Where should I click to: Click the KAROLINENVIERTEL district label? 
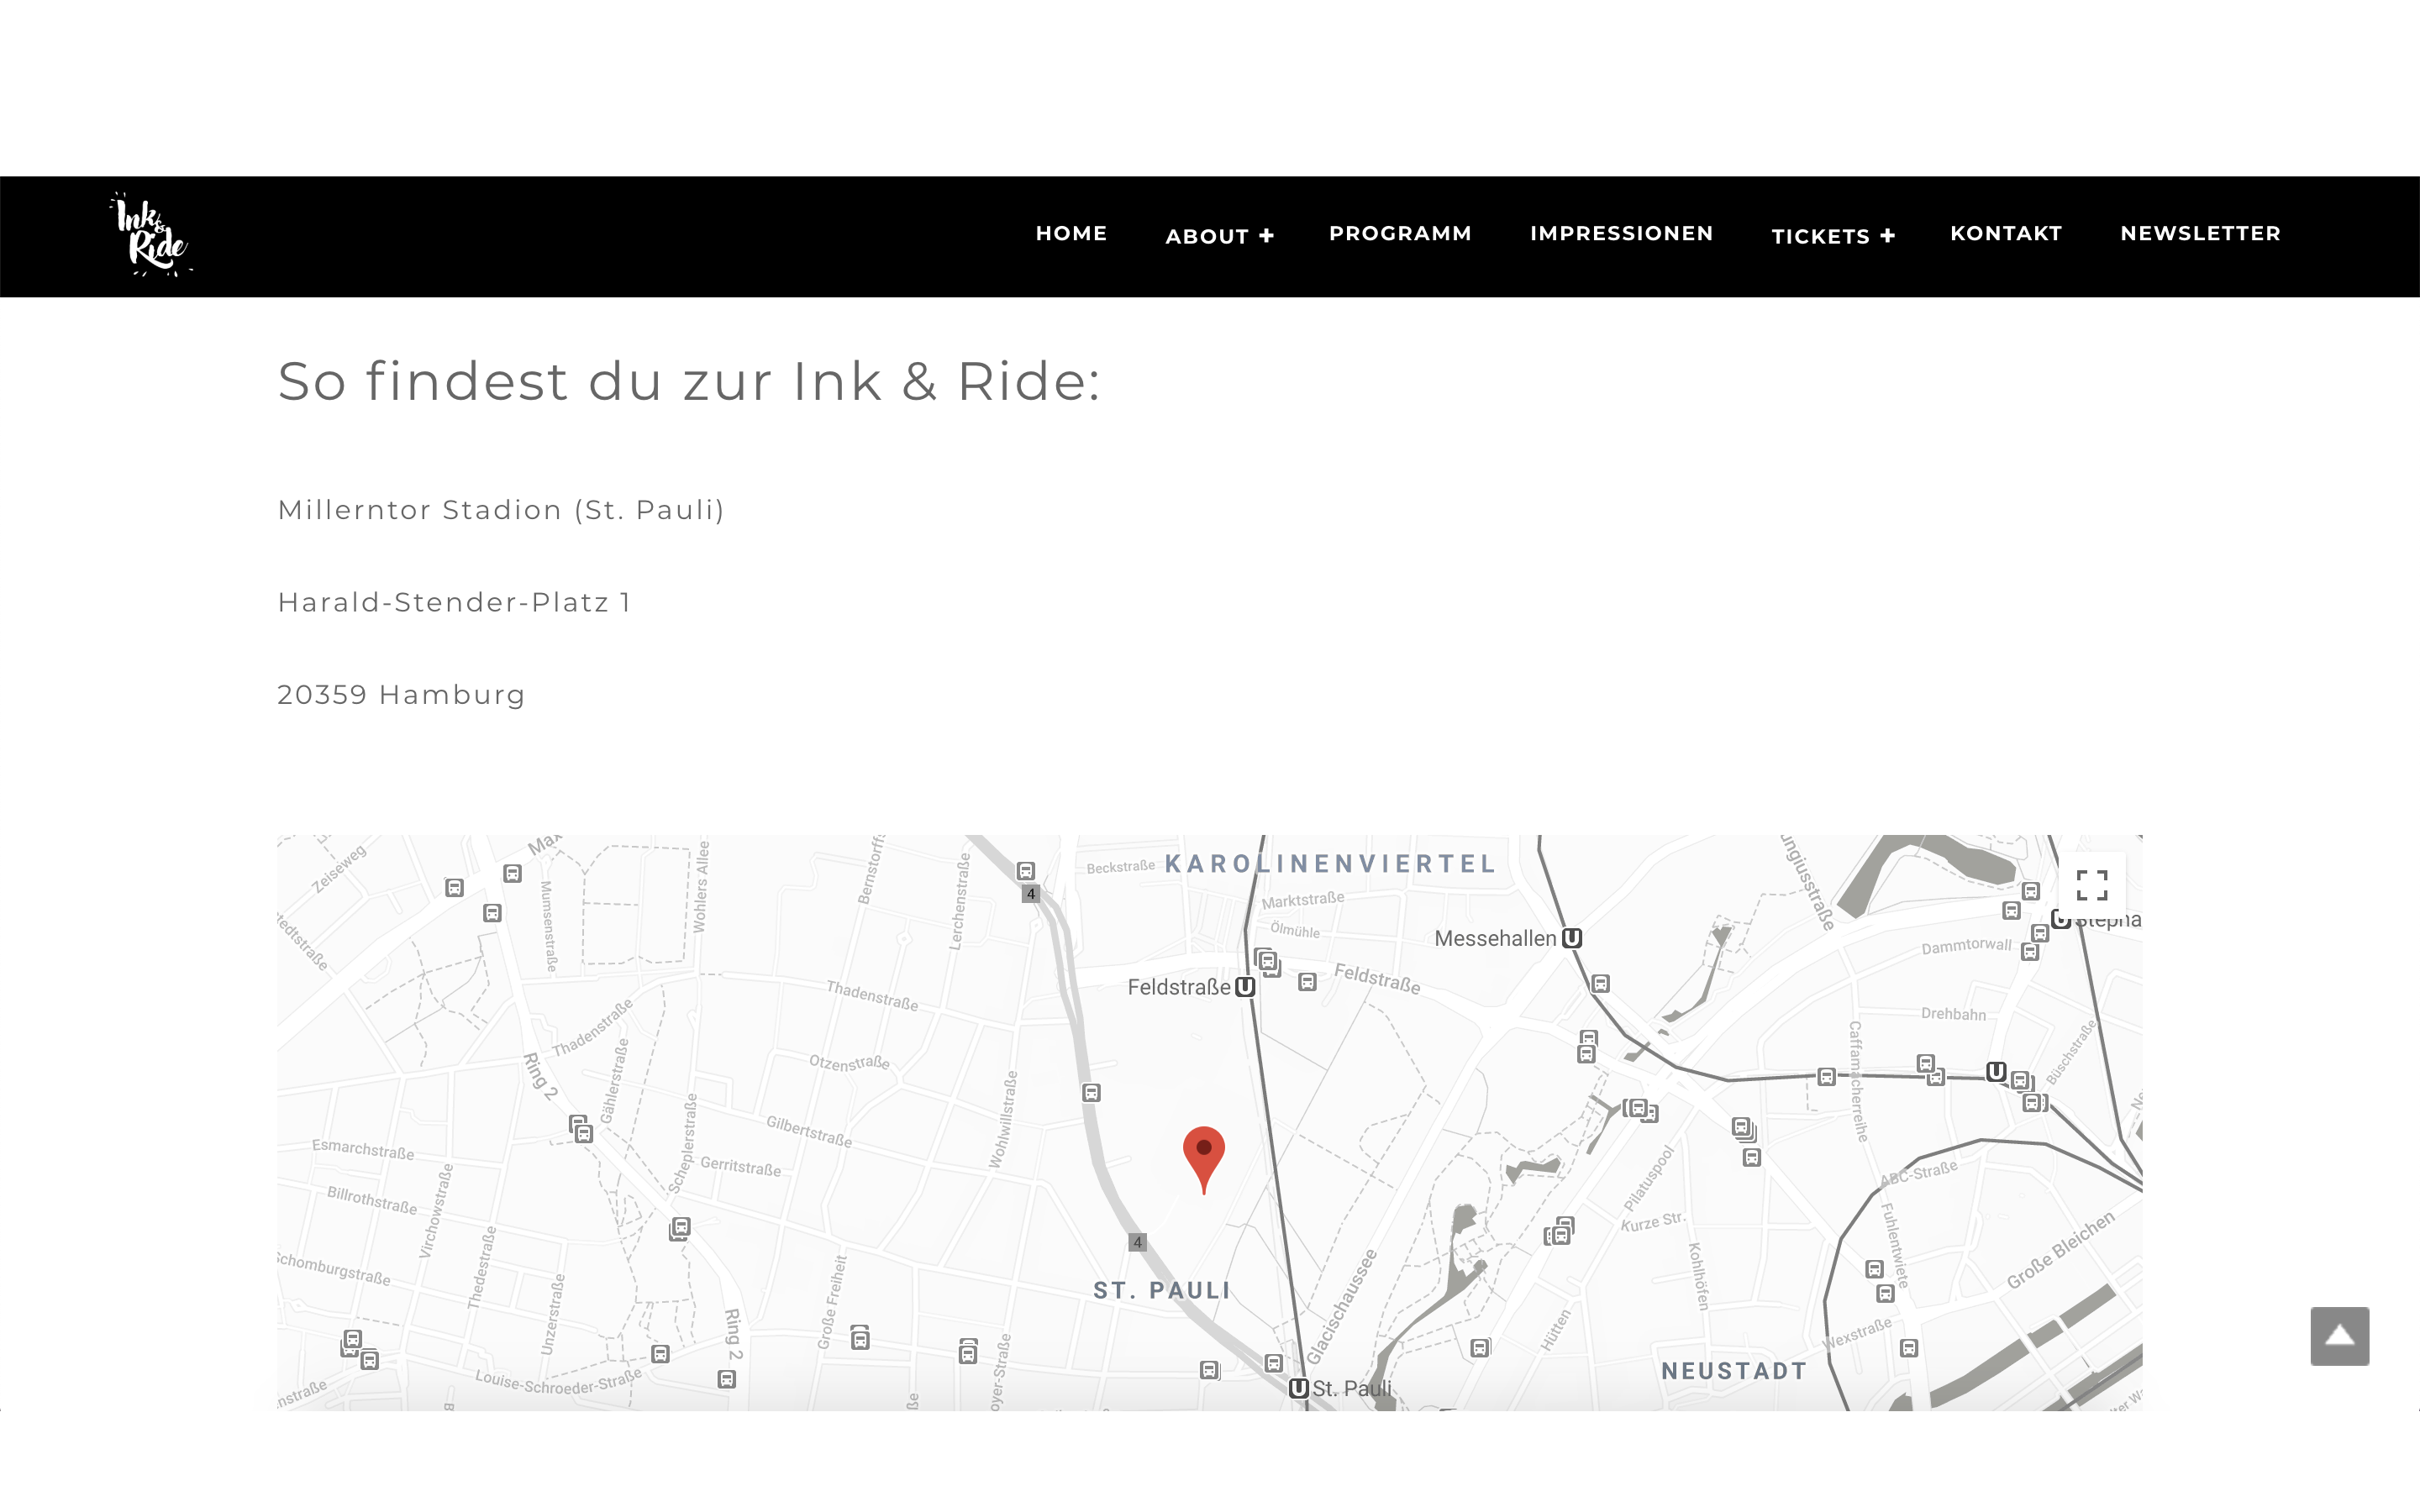click(1330, 864)
